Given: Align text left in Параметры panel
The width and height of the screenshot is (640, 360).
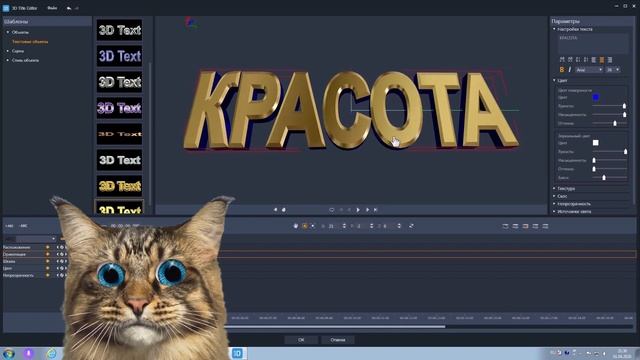Looking at the screenshot, I should (594, 60).
